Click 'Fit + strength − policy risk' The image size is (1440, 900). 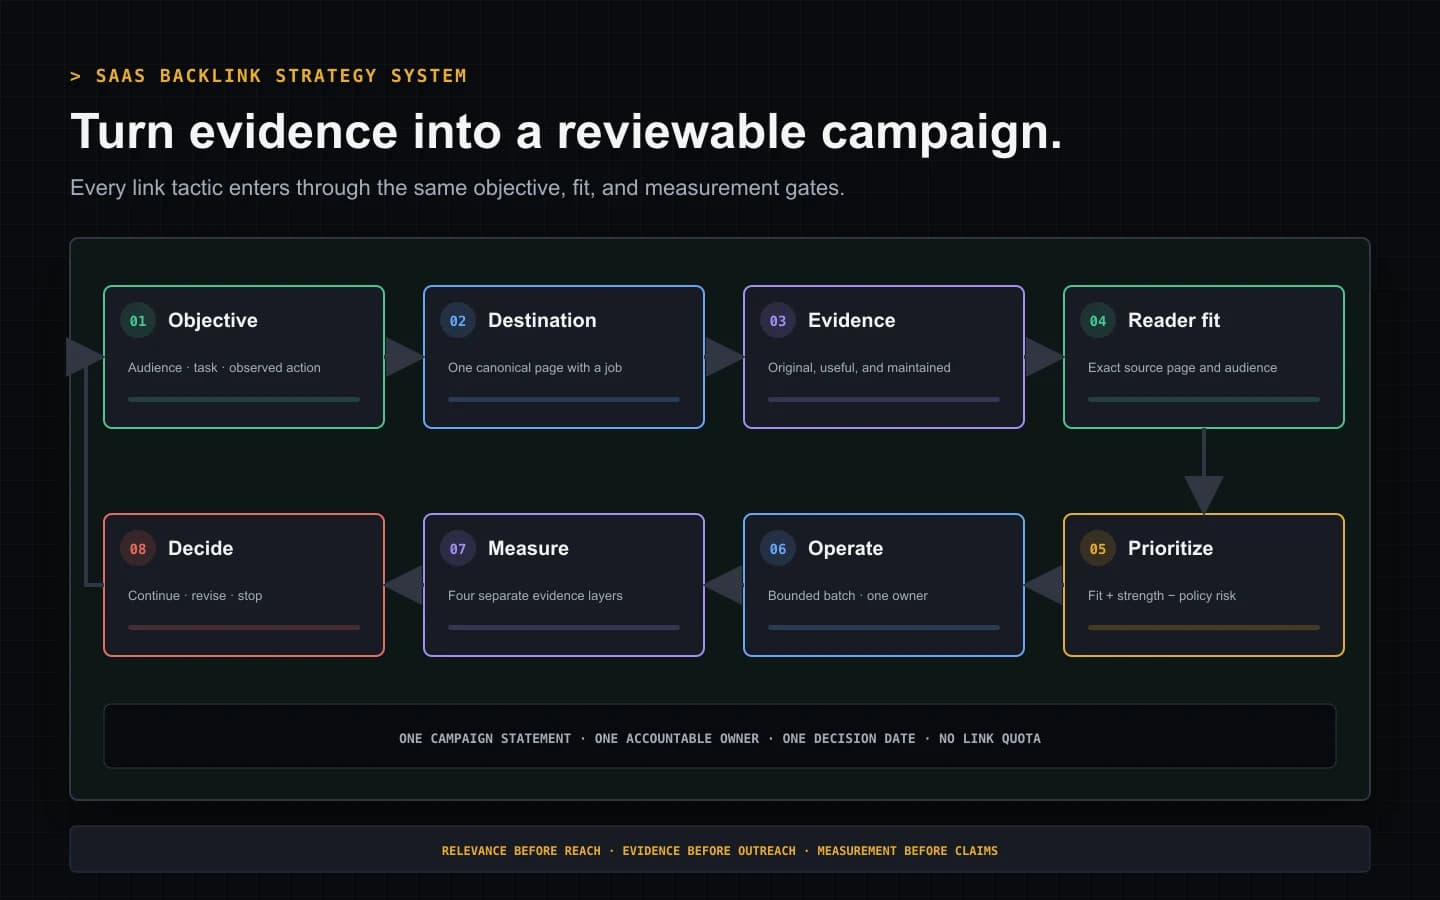1162,596
